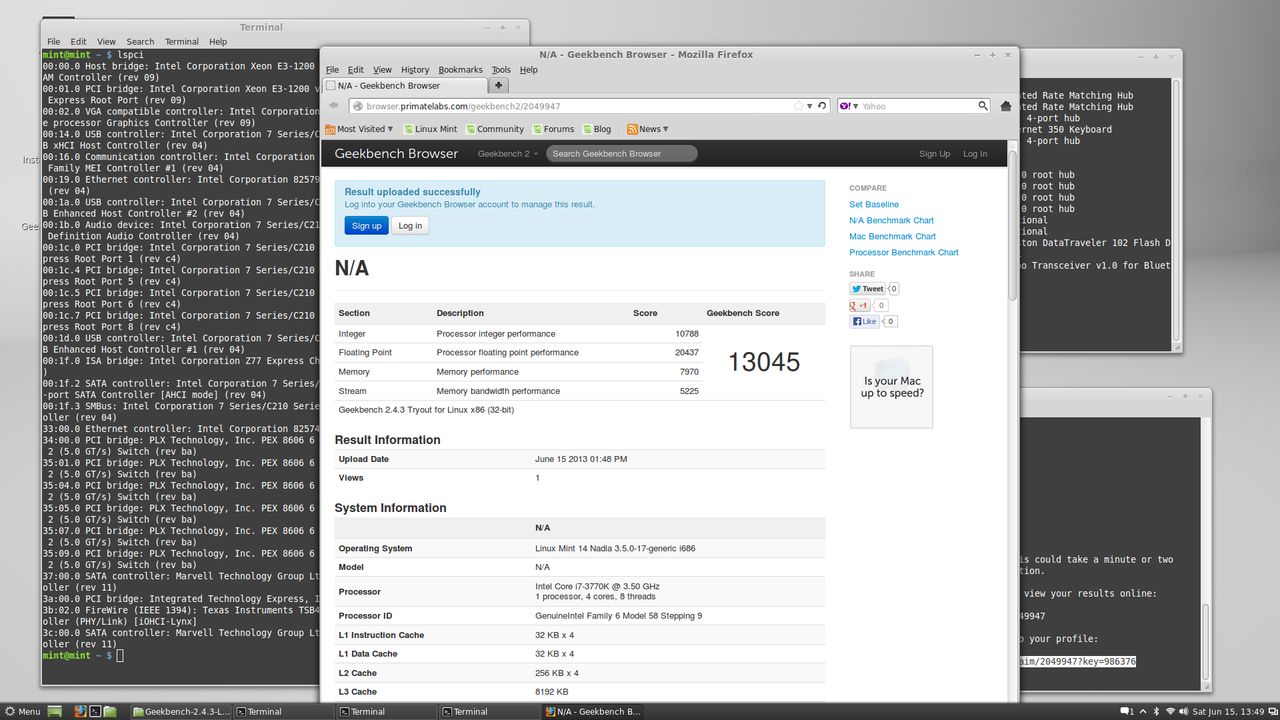
Task: Open the Mint Menu button
Action: tap(22, 712)
